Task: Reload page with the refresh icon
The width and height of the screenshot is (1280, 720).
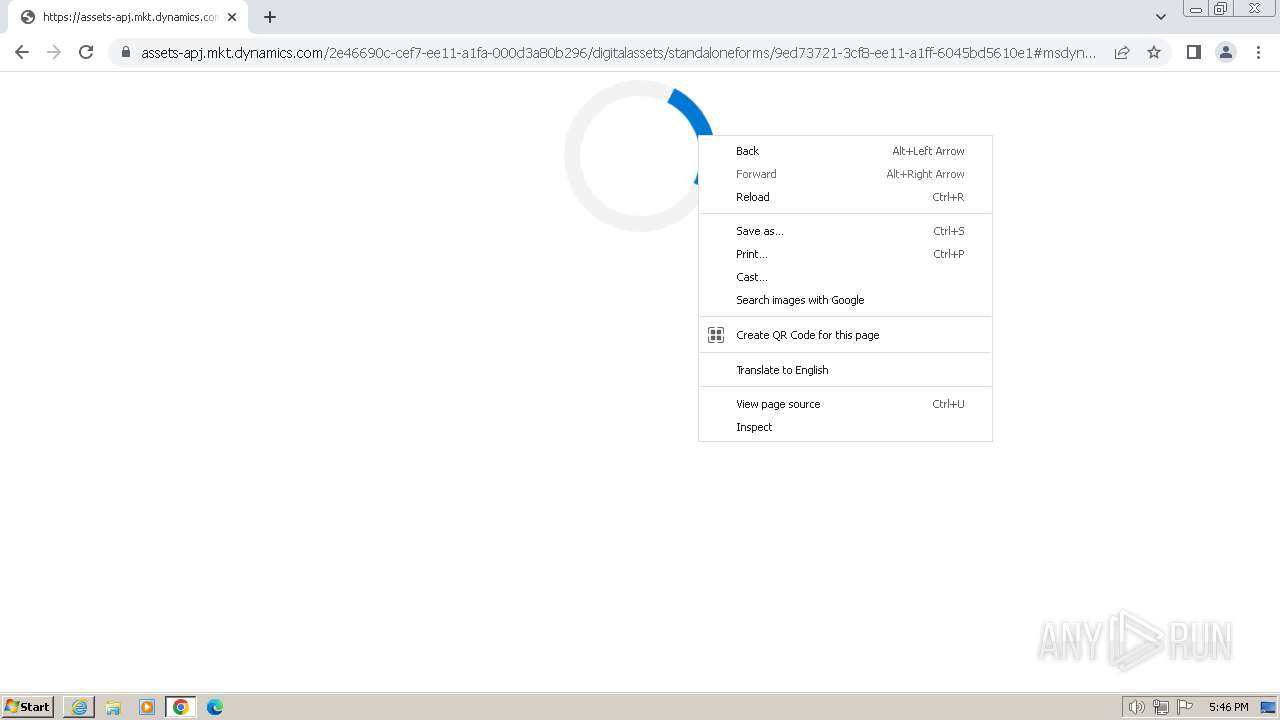Action: pyautogui.click(x=86, y=52)
